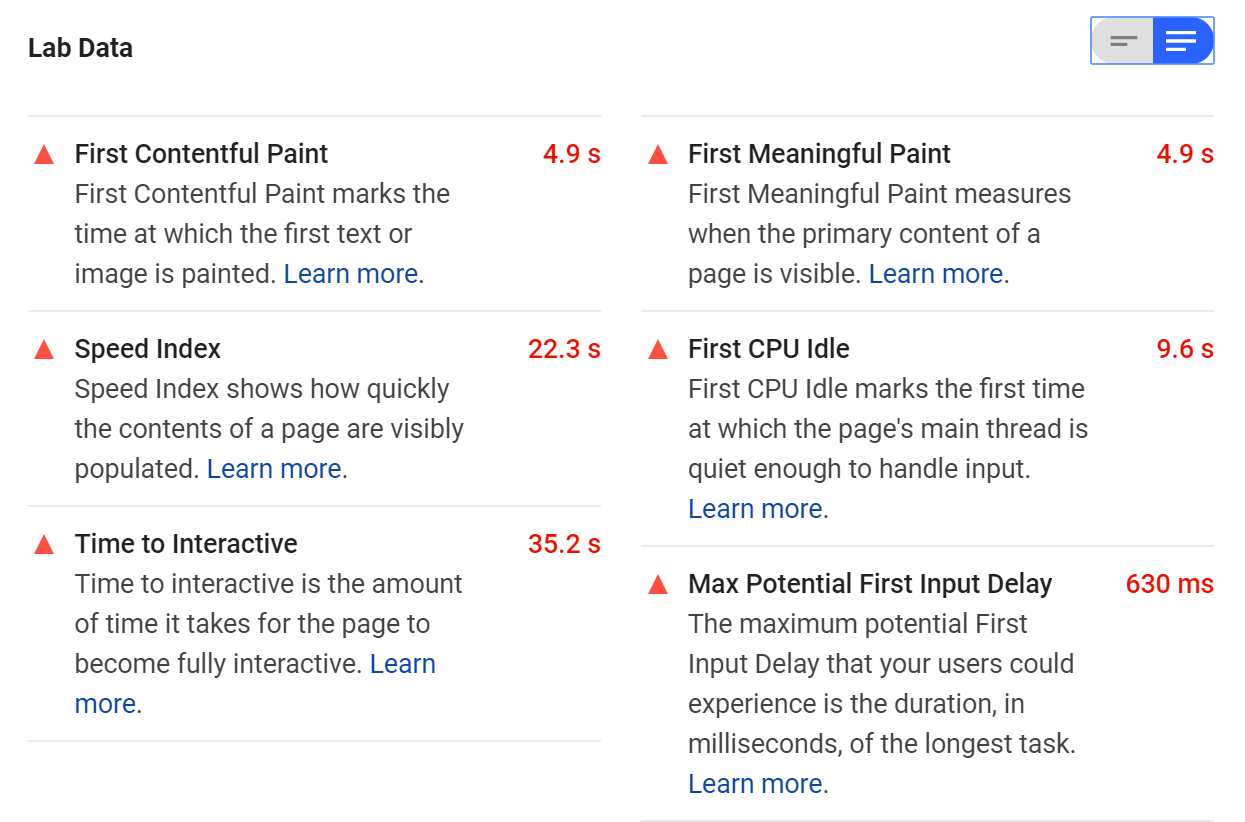
Task: Open Learn more for First Contentful Paint
Action: pyautogui.click(x=350, y=273)
